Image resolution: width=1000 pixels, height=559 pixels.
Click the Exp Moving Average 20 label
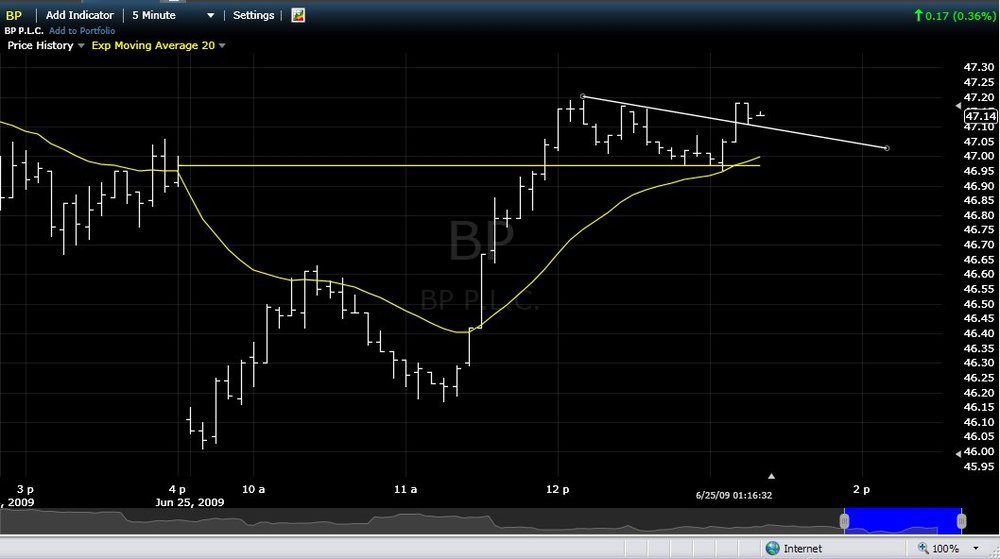pyautogui.click(x=153, y=45)
